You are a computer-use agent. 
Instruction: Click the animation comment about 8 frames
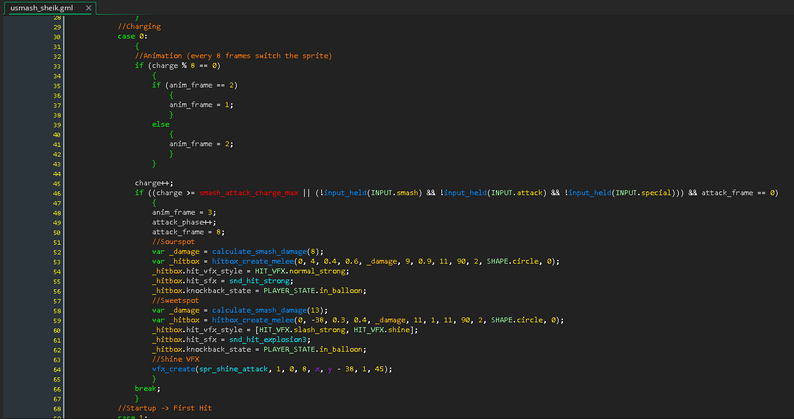point(233,56)
